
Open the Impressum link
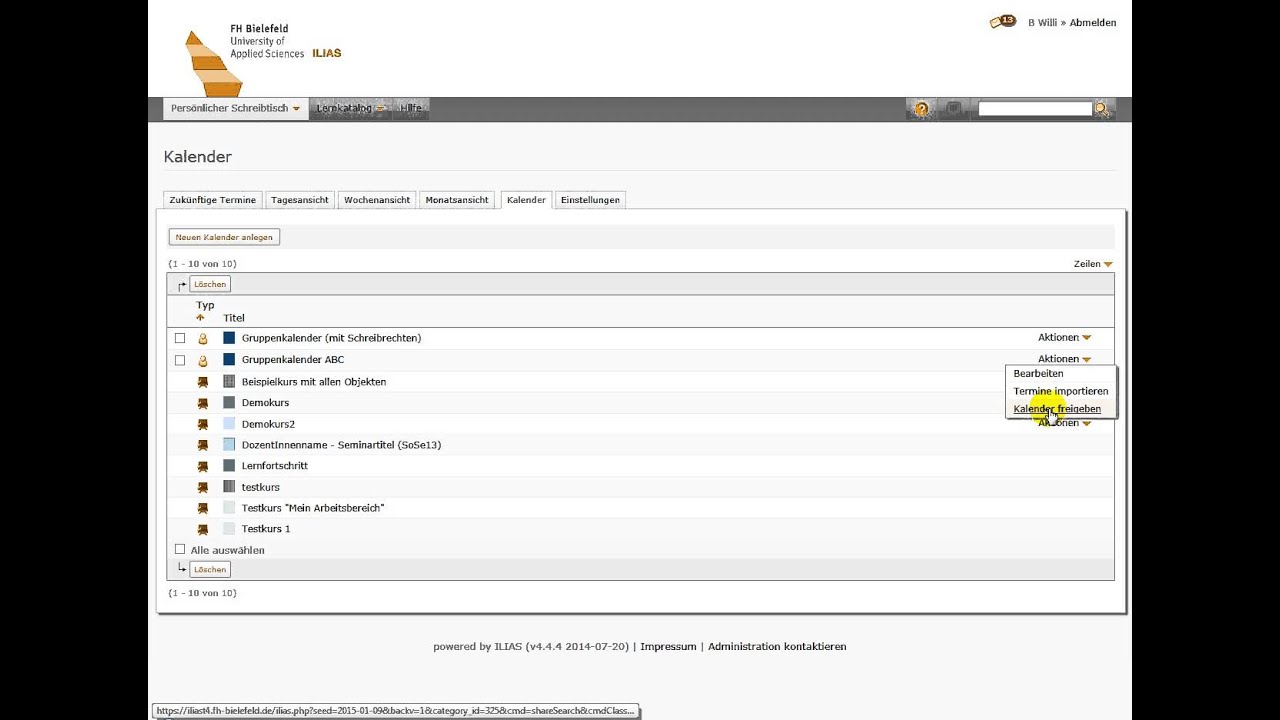[x=668, y=647]
